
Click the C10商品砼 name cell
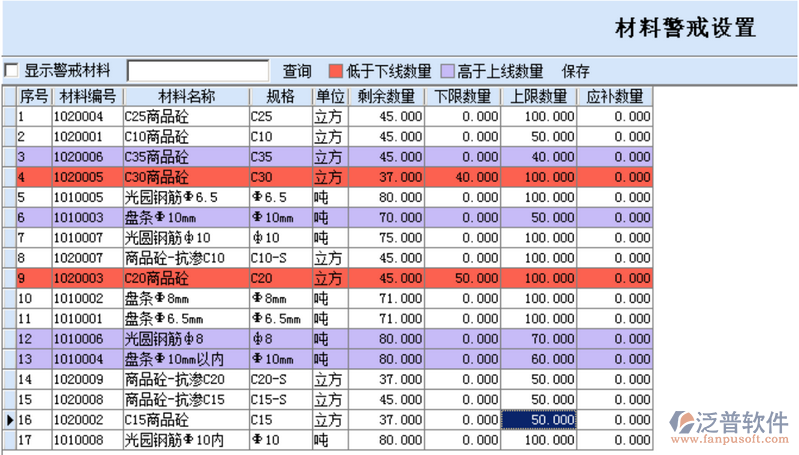(x=187, y=137)
